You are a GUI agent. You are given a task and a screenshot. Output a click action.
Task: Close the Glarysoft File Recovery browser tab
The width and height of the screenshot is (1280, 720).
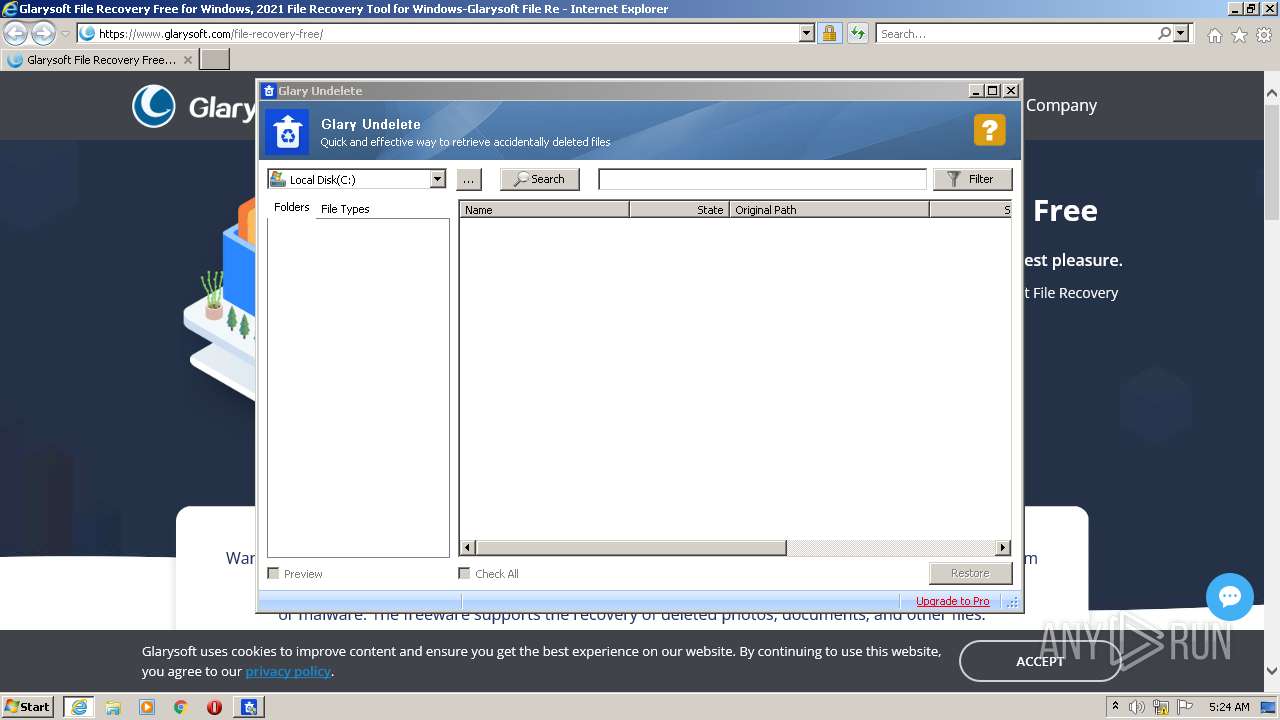point(187,60)
